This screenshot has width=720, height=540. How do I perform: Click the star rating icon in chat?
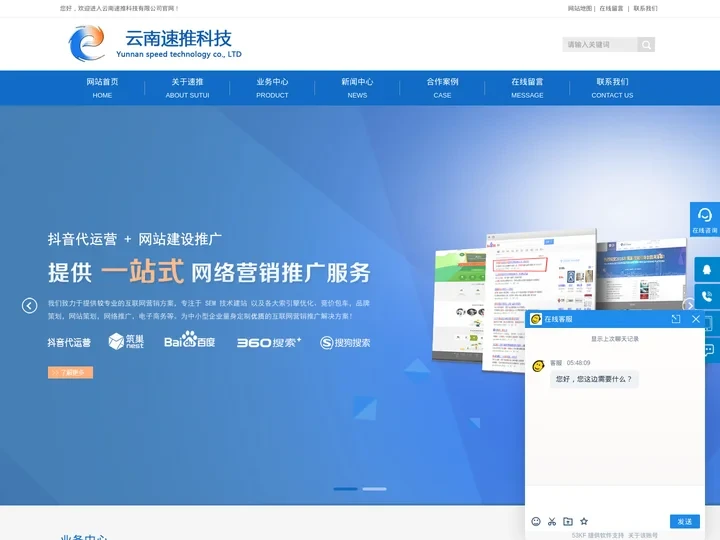(584, 521)
